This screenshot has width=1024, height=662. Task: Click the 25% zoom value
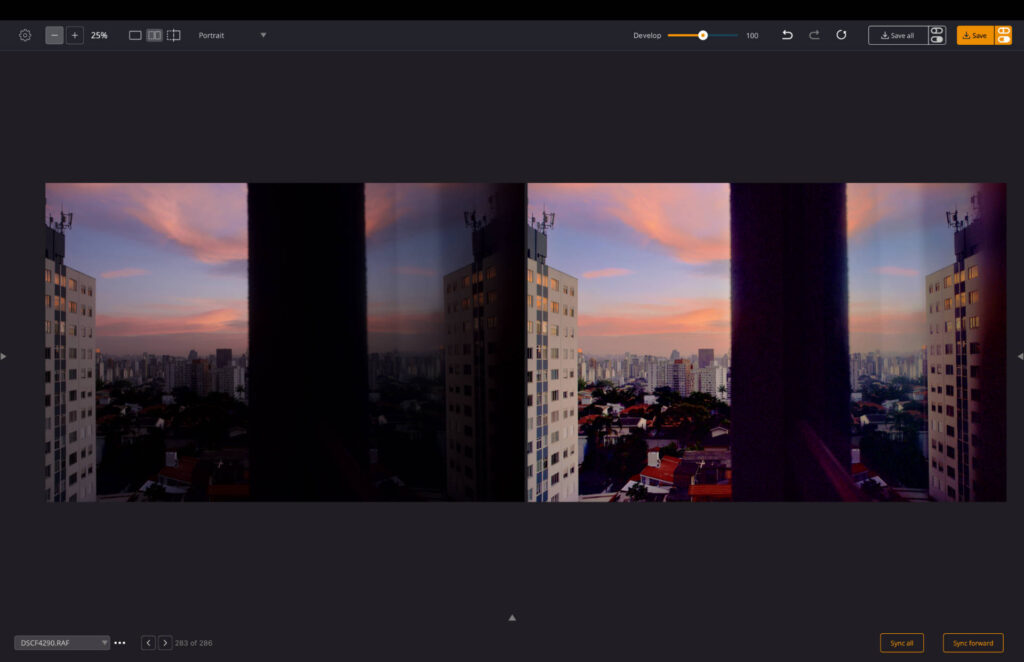tap(99, 35)
